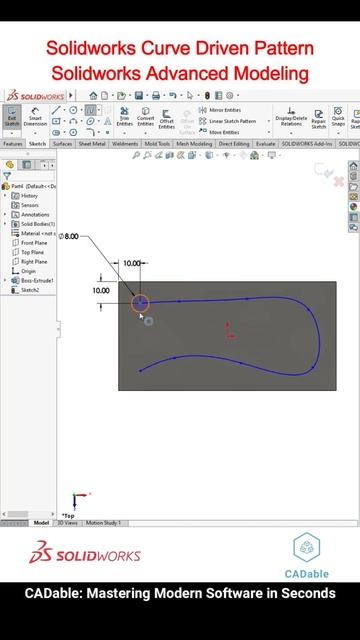This screenshot has width=360, height=640.
Task: Click the Select cursor tool
Action: [190, 96]
